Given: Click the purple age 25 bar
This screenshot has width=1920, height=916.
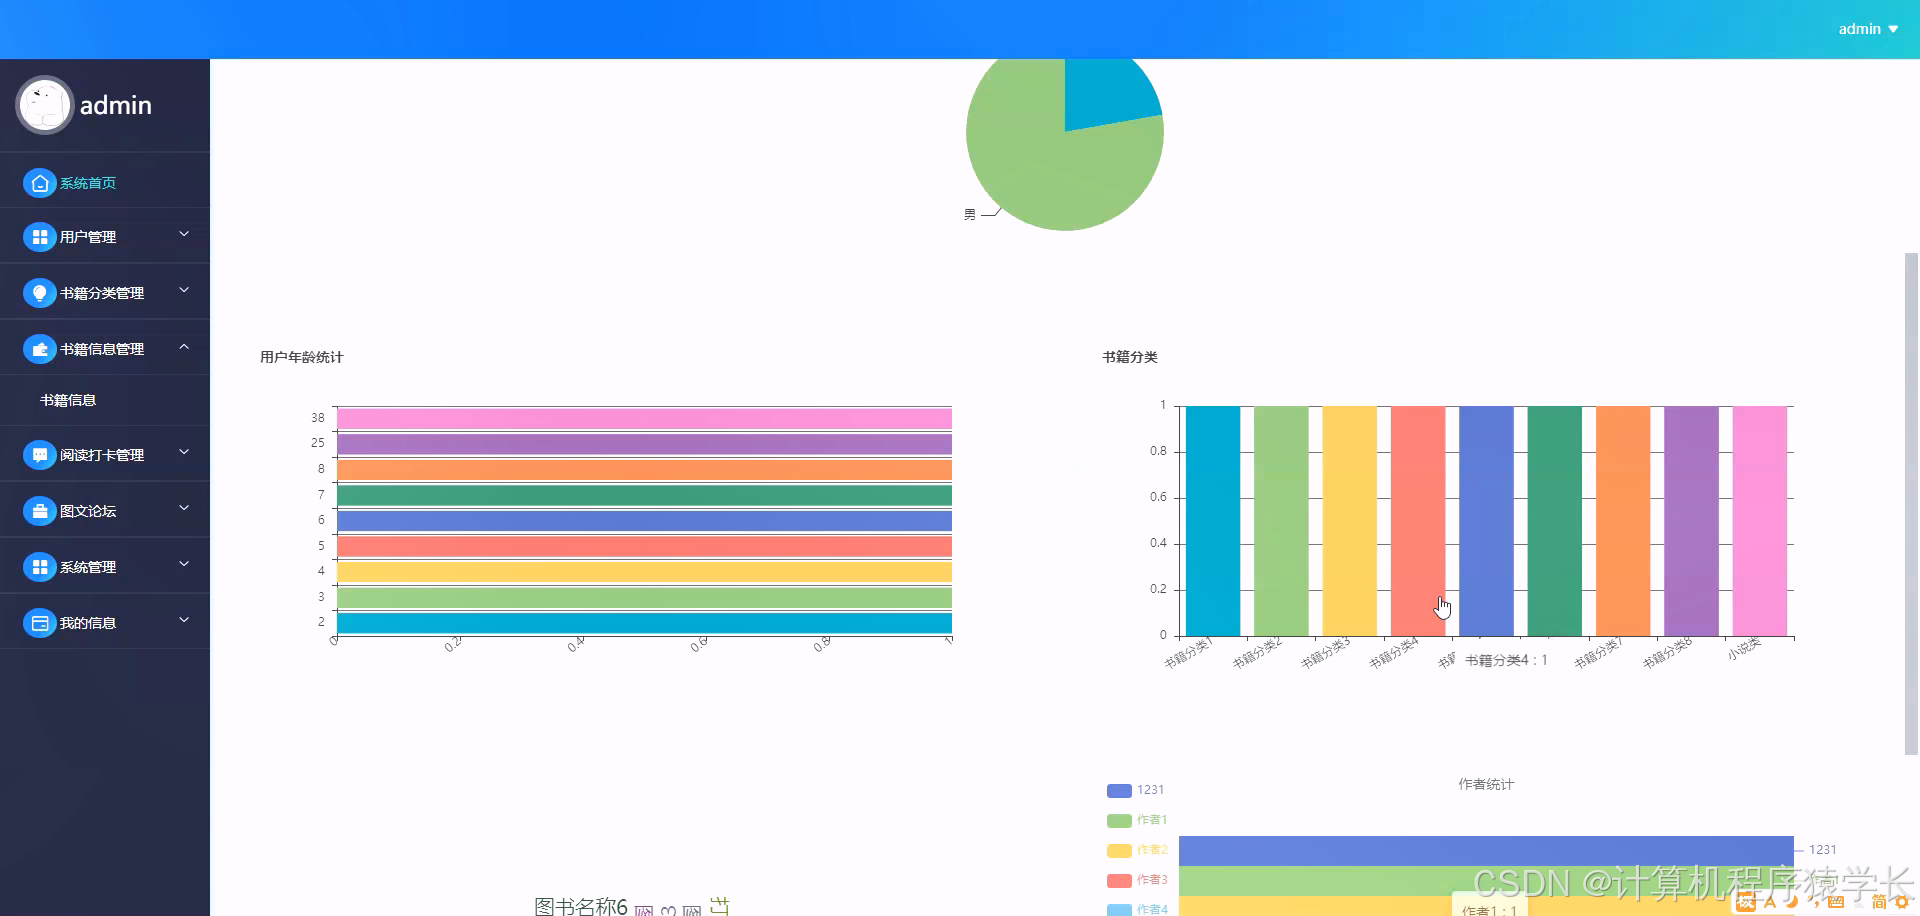Looking at the screenshot, I should (644, 444).
